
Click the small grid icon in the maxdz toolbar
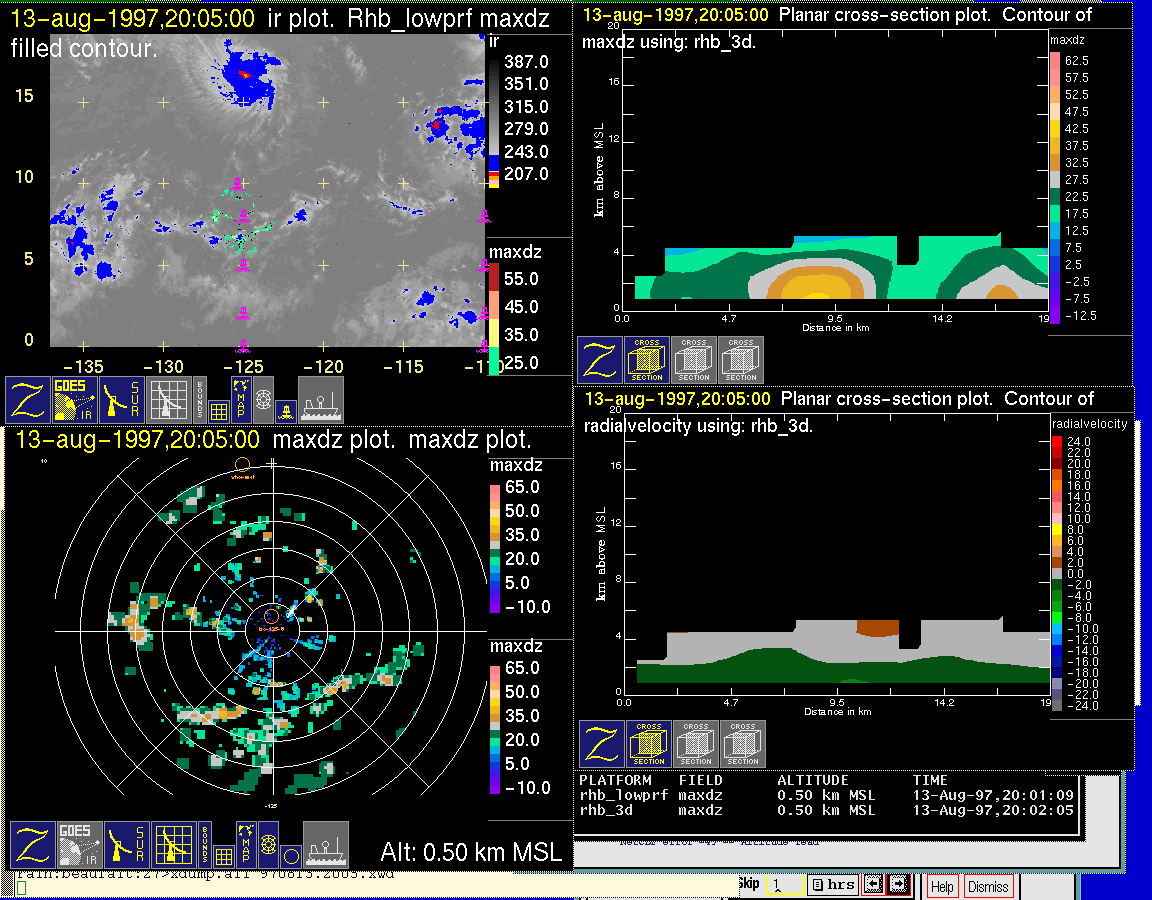click(223, 856)
